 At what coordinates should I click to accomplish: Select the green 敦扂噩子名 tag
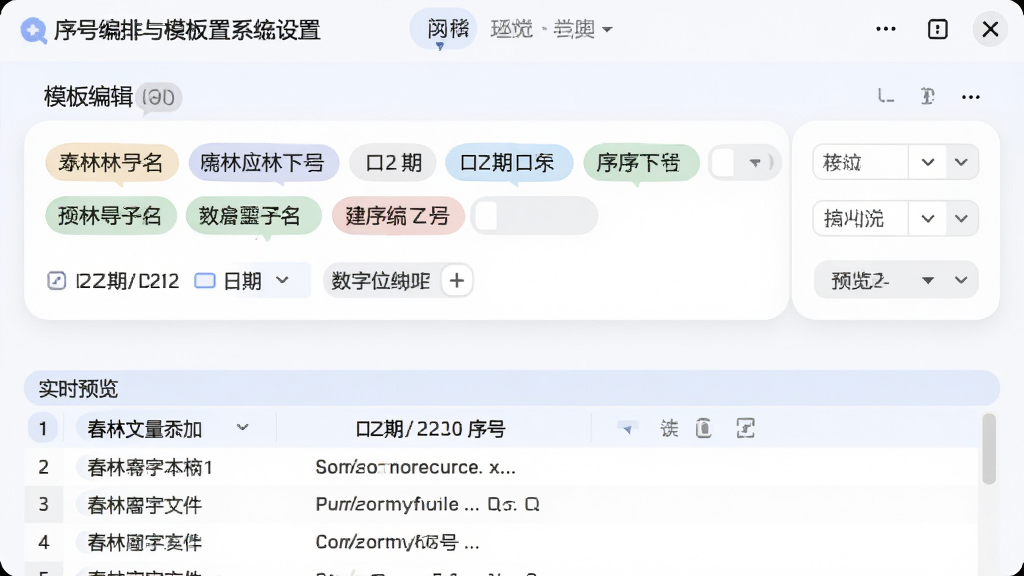pos(253,216)
